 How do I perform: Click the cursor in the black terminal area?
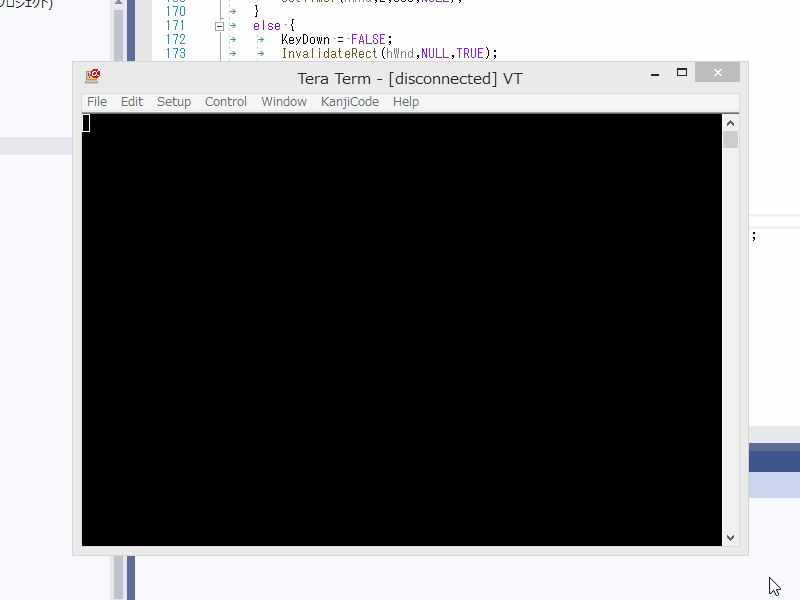87,123
